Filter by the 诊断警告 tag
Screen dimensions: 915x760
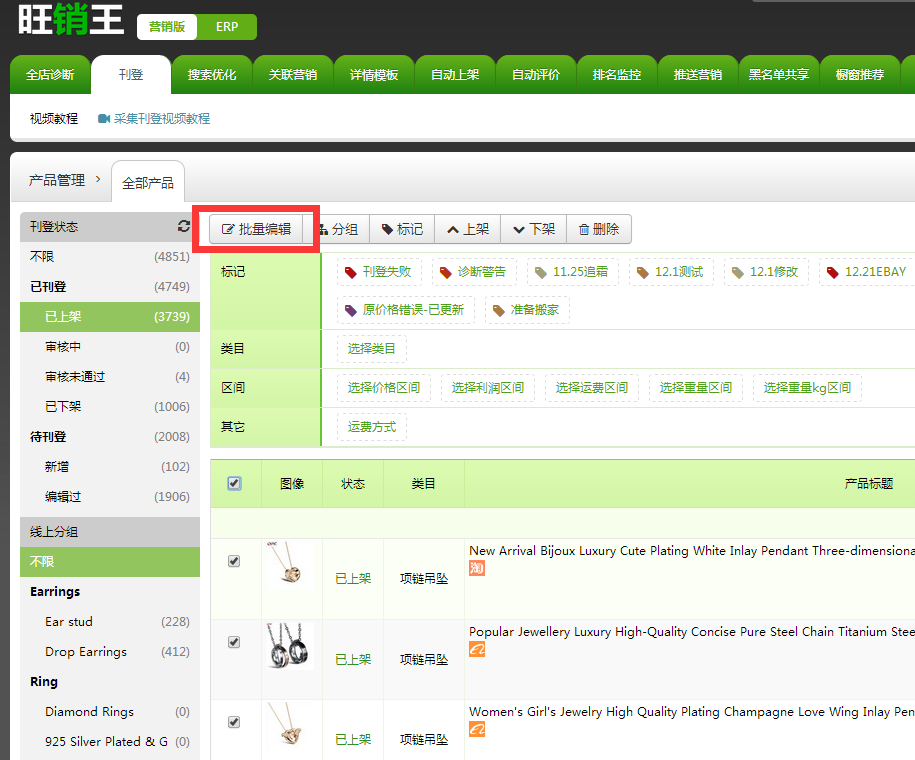point(474,272)
